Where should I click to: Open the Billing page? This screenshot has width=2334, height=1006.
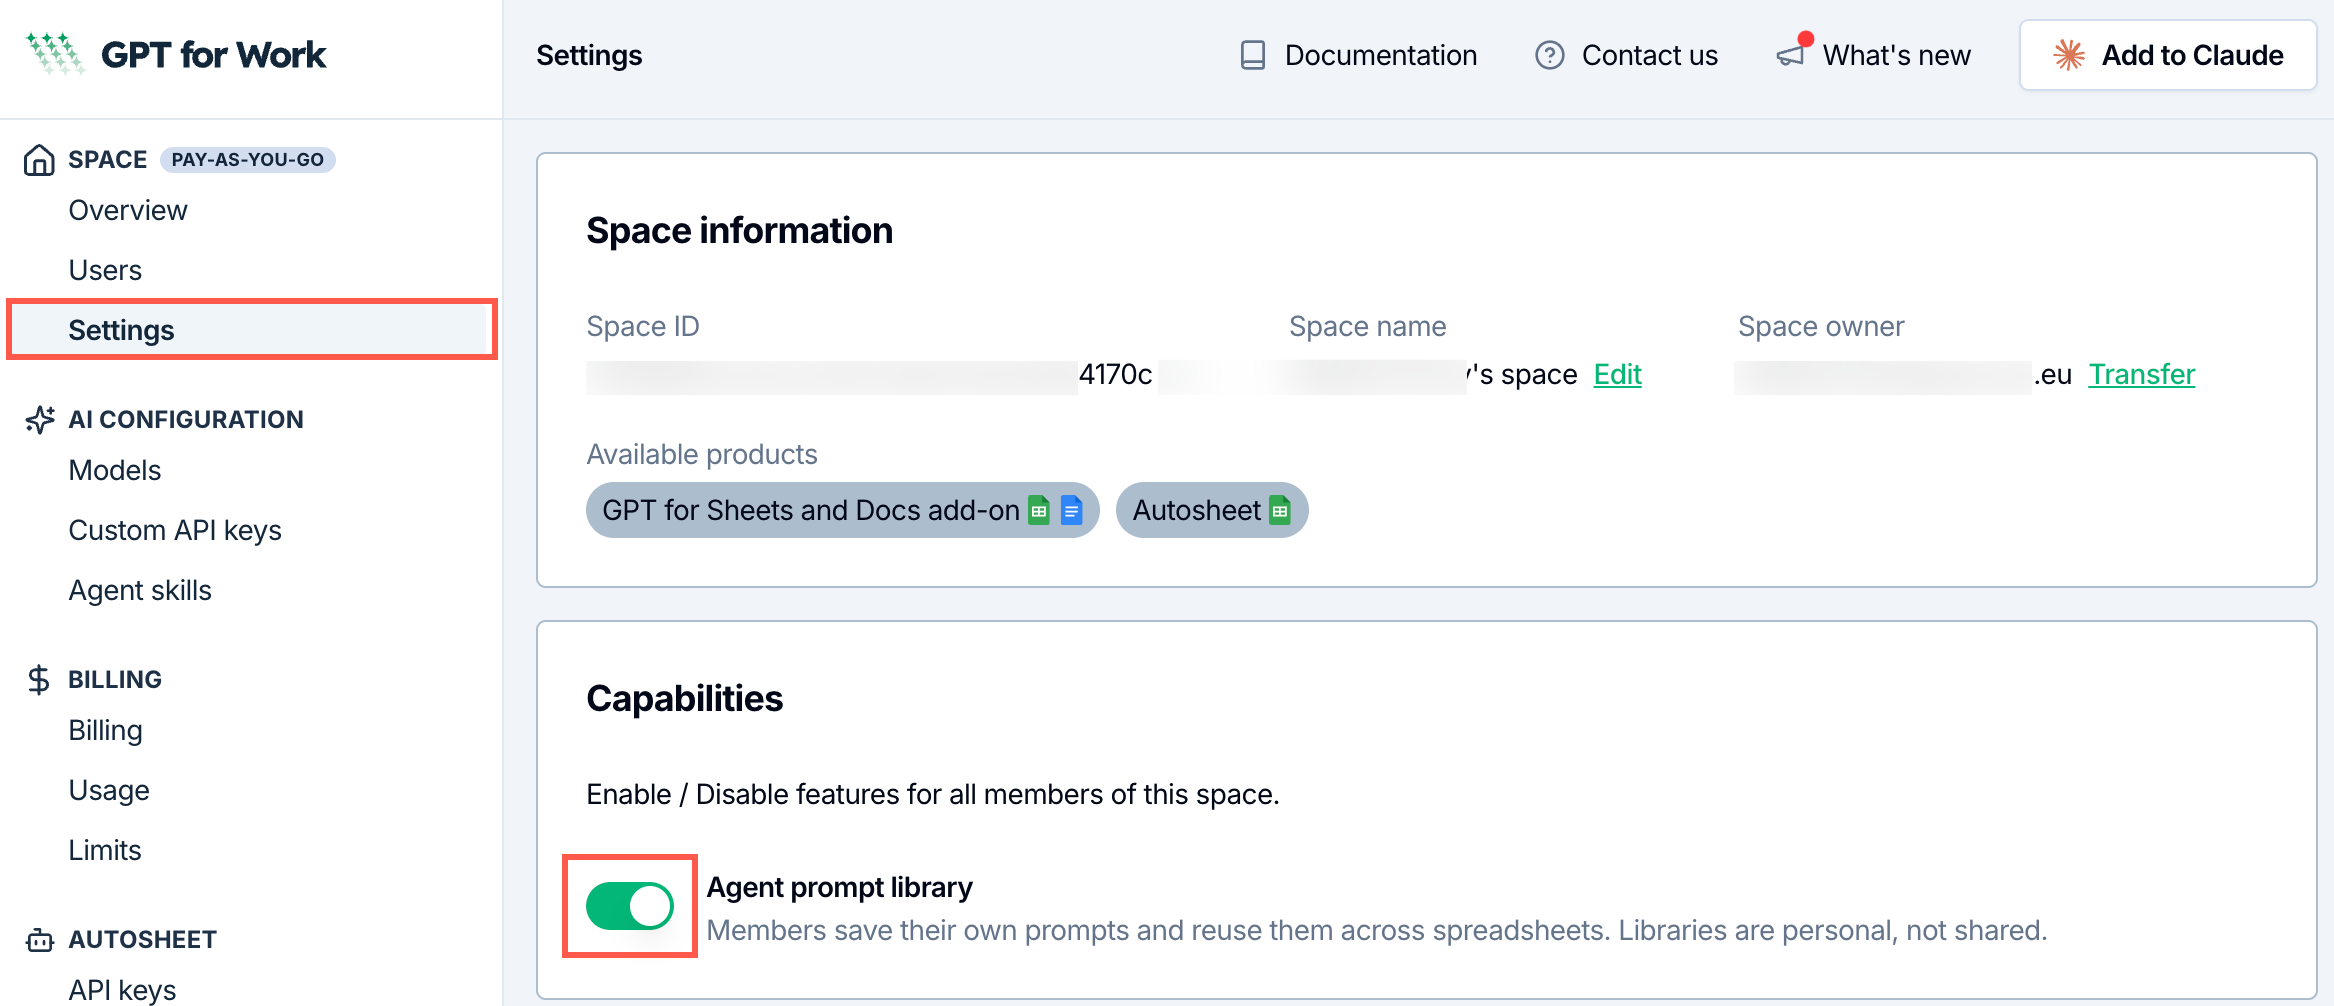pos(106,730)
